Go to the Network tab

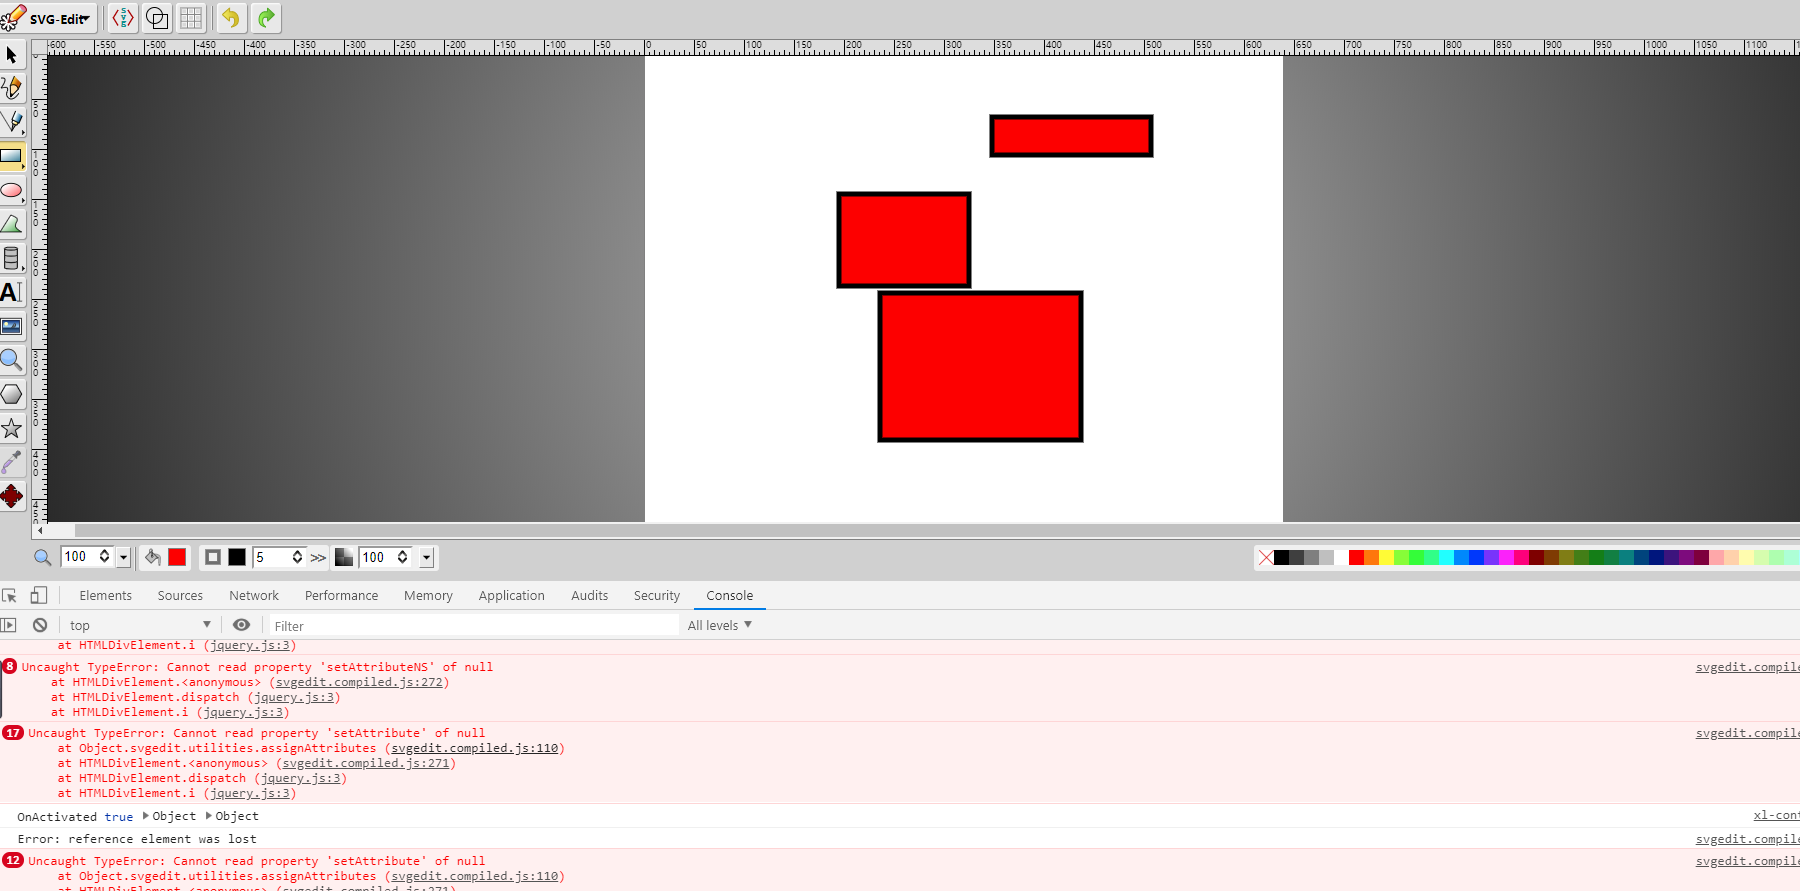(254, 595)
